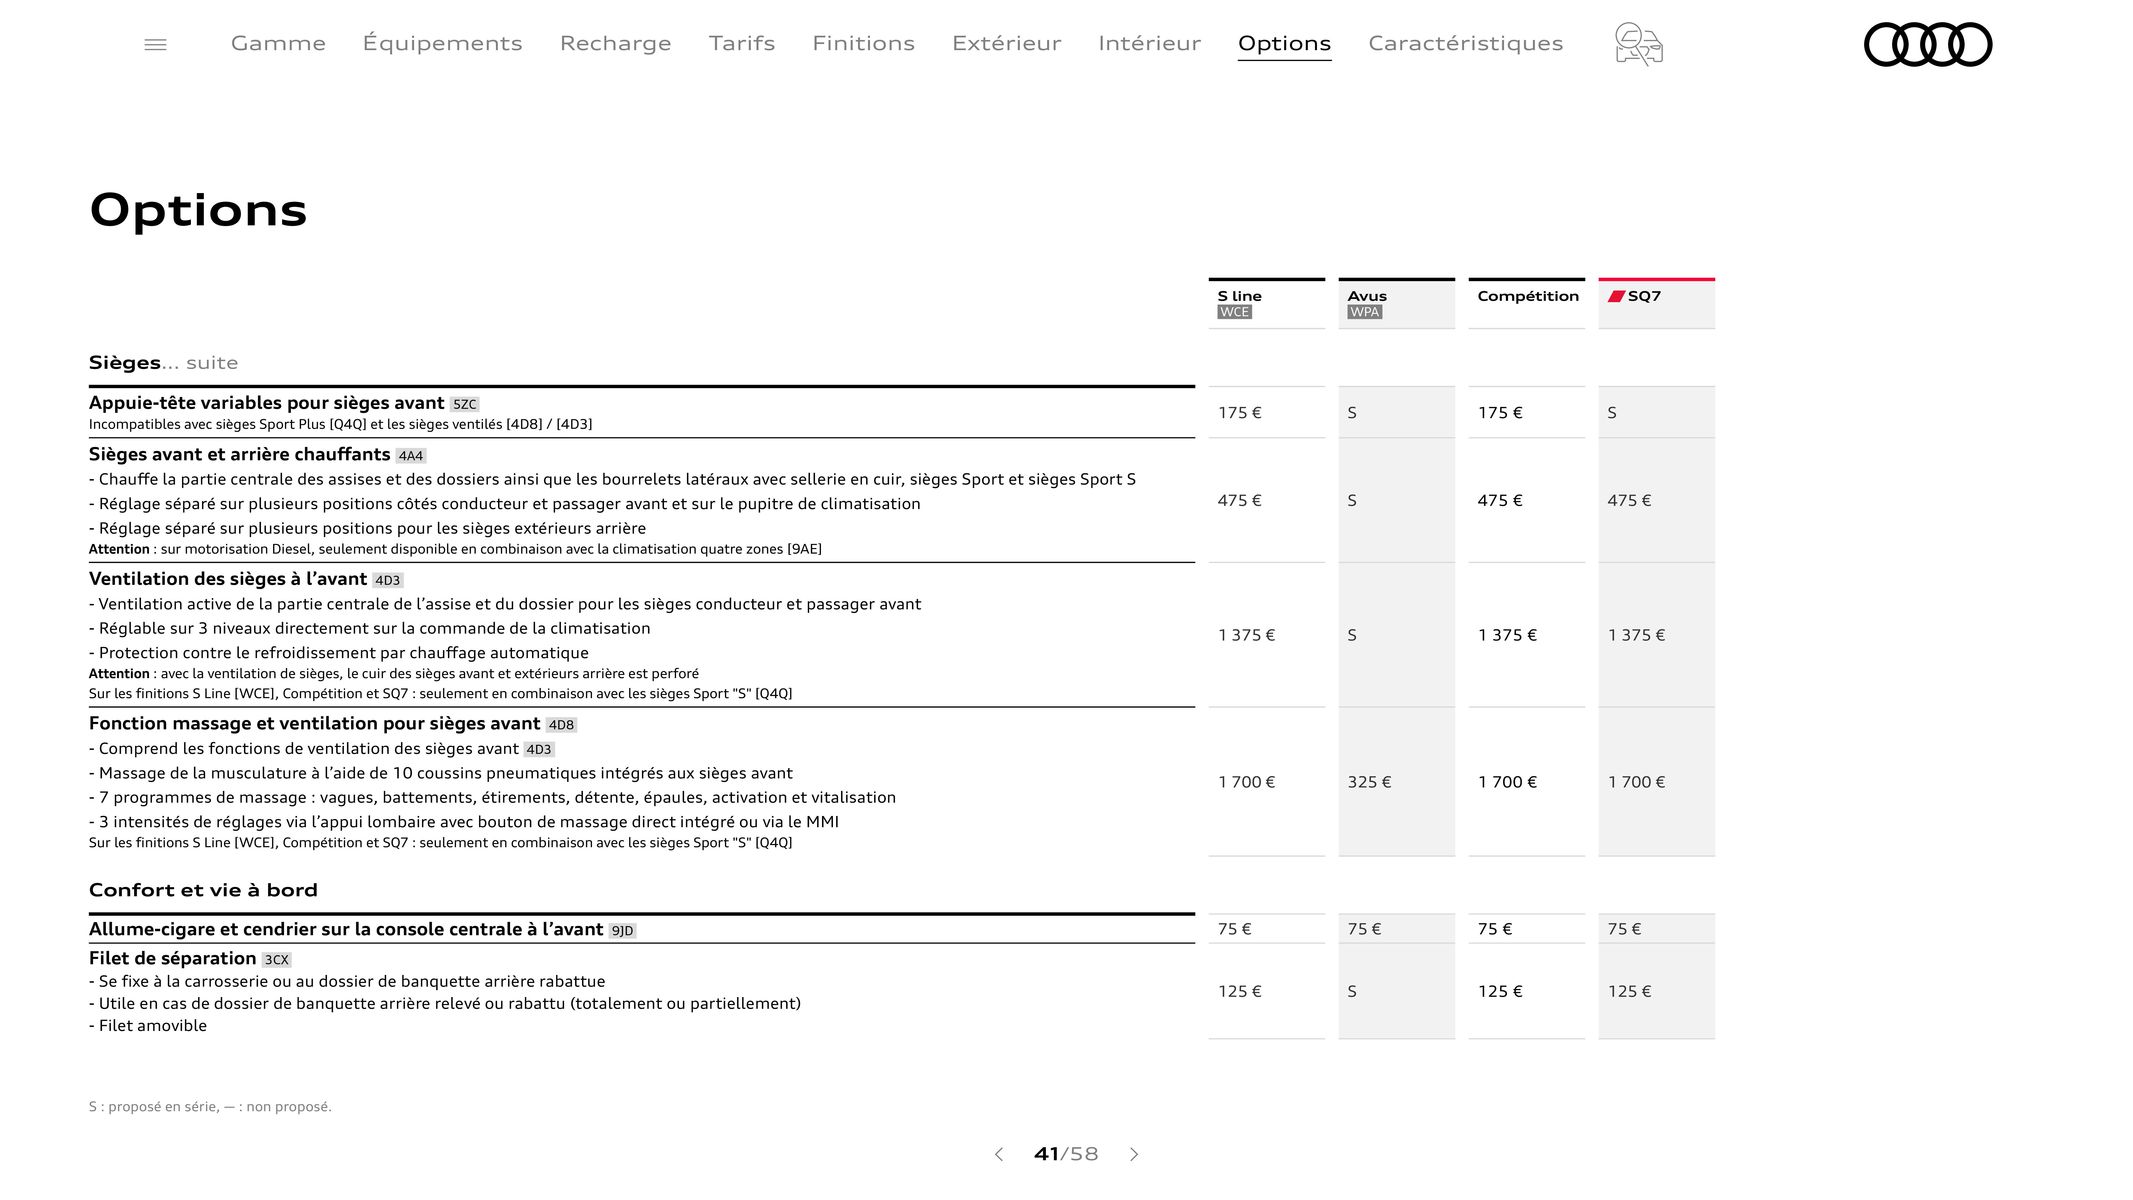Click 'Filet amovible' description line
This screenshot has height=1200, width=2133.
point(148,1025)
